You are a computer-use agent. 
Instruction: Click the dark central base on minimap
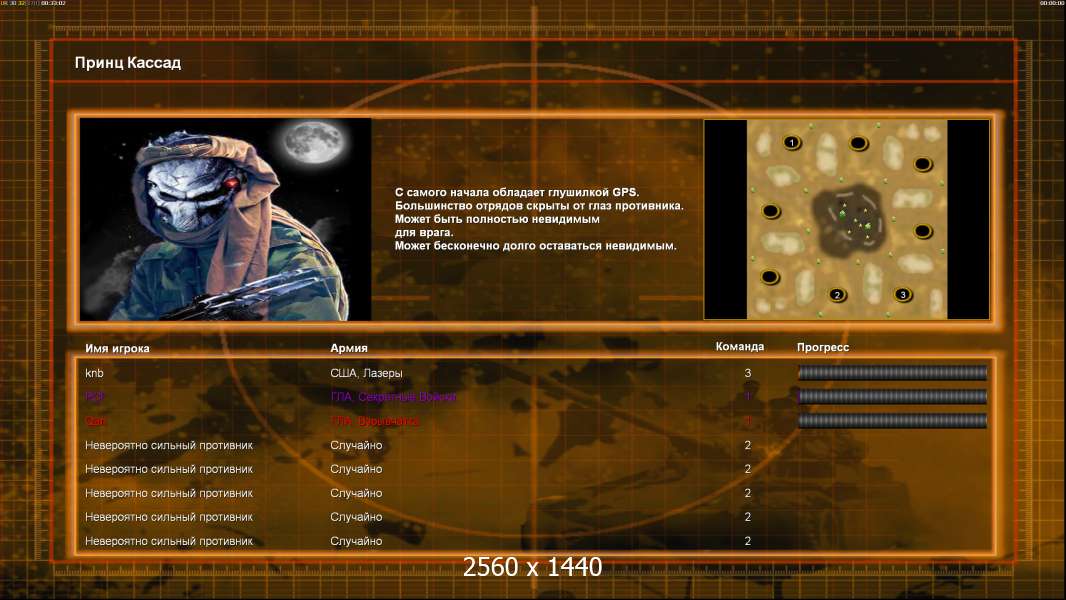click(850, 219)
